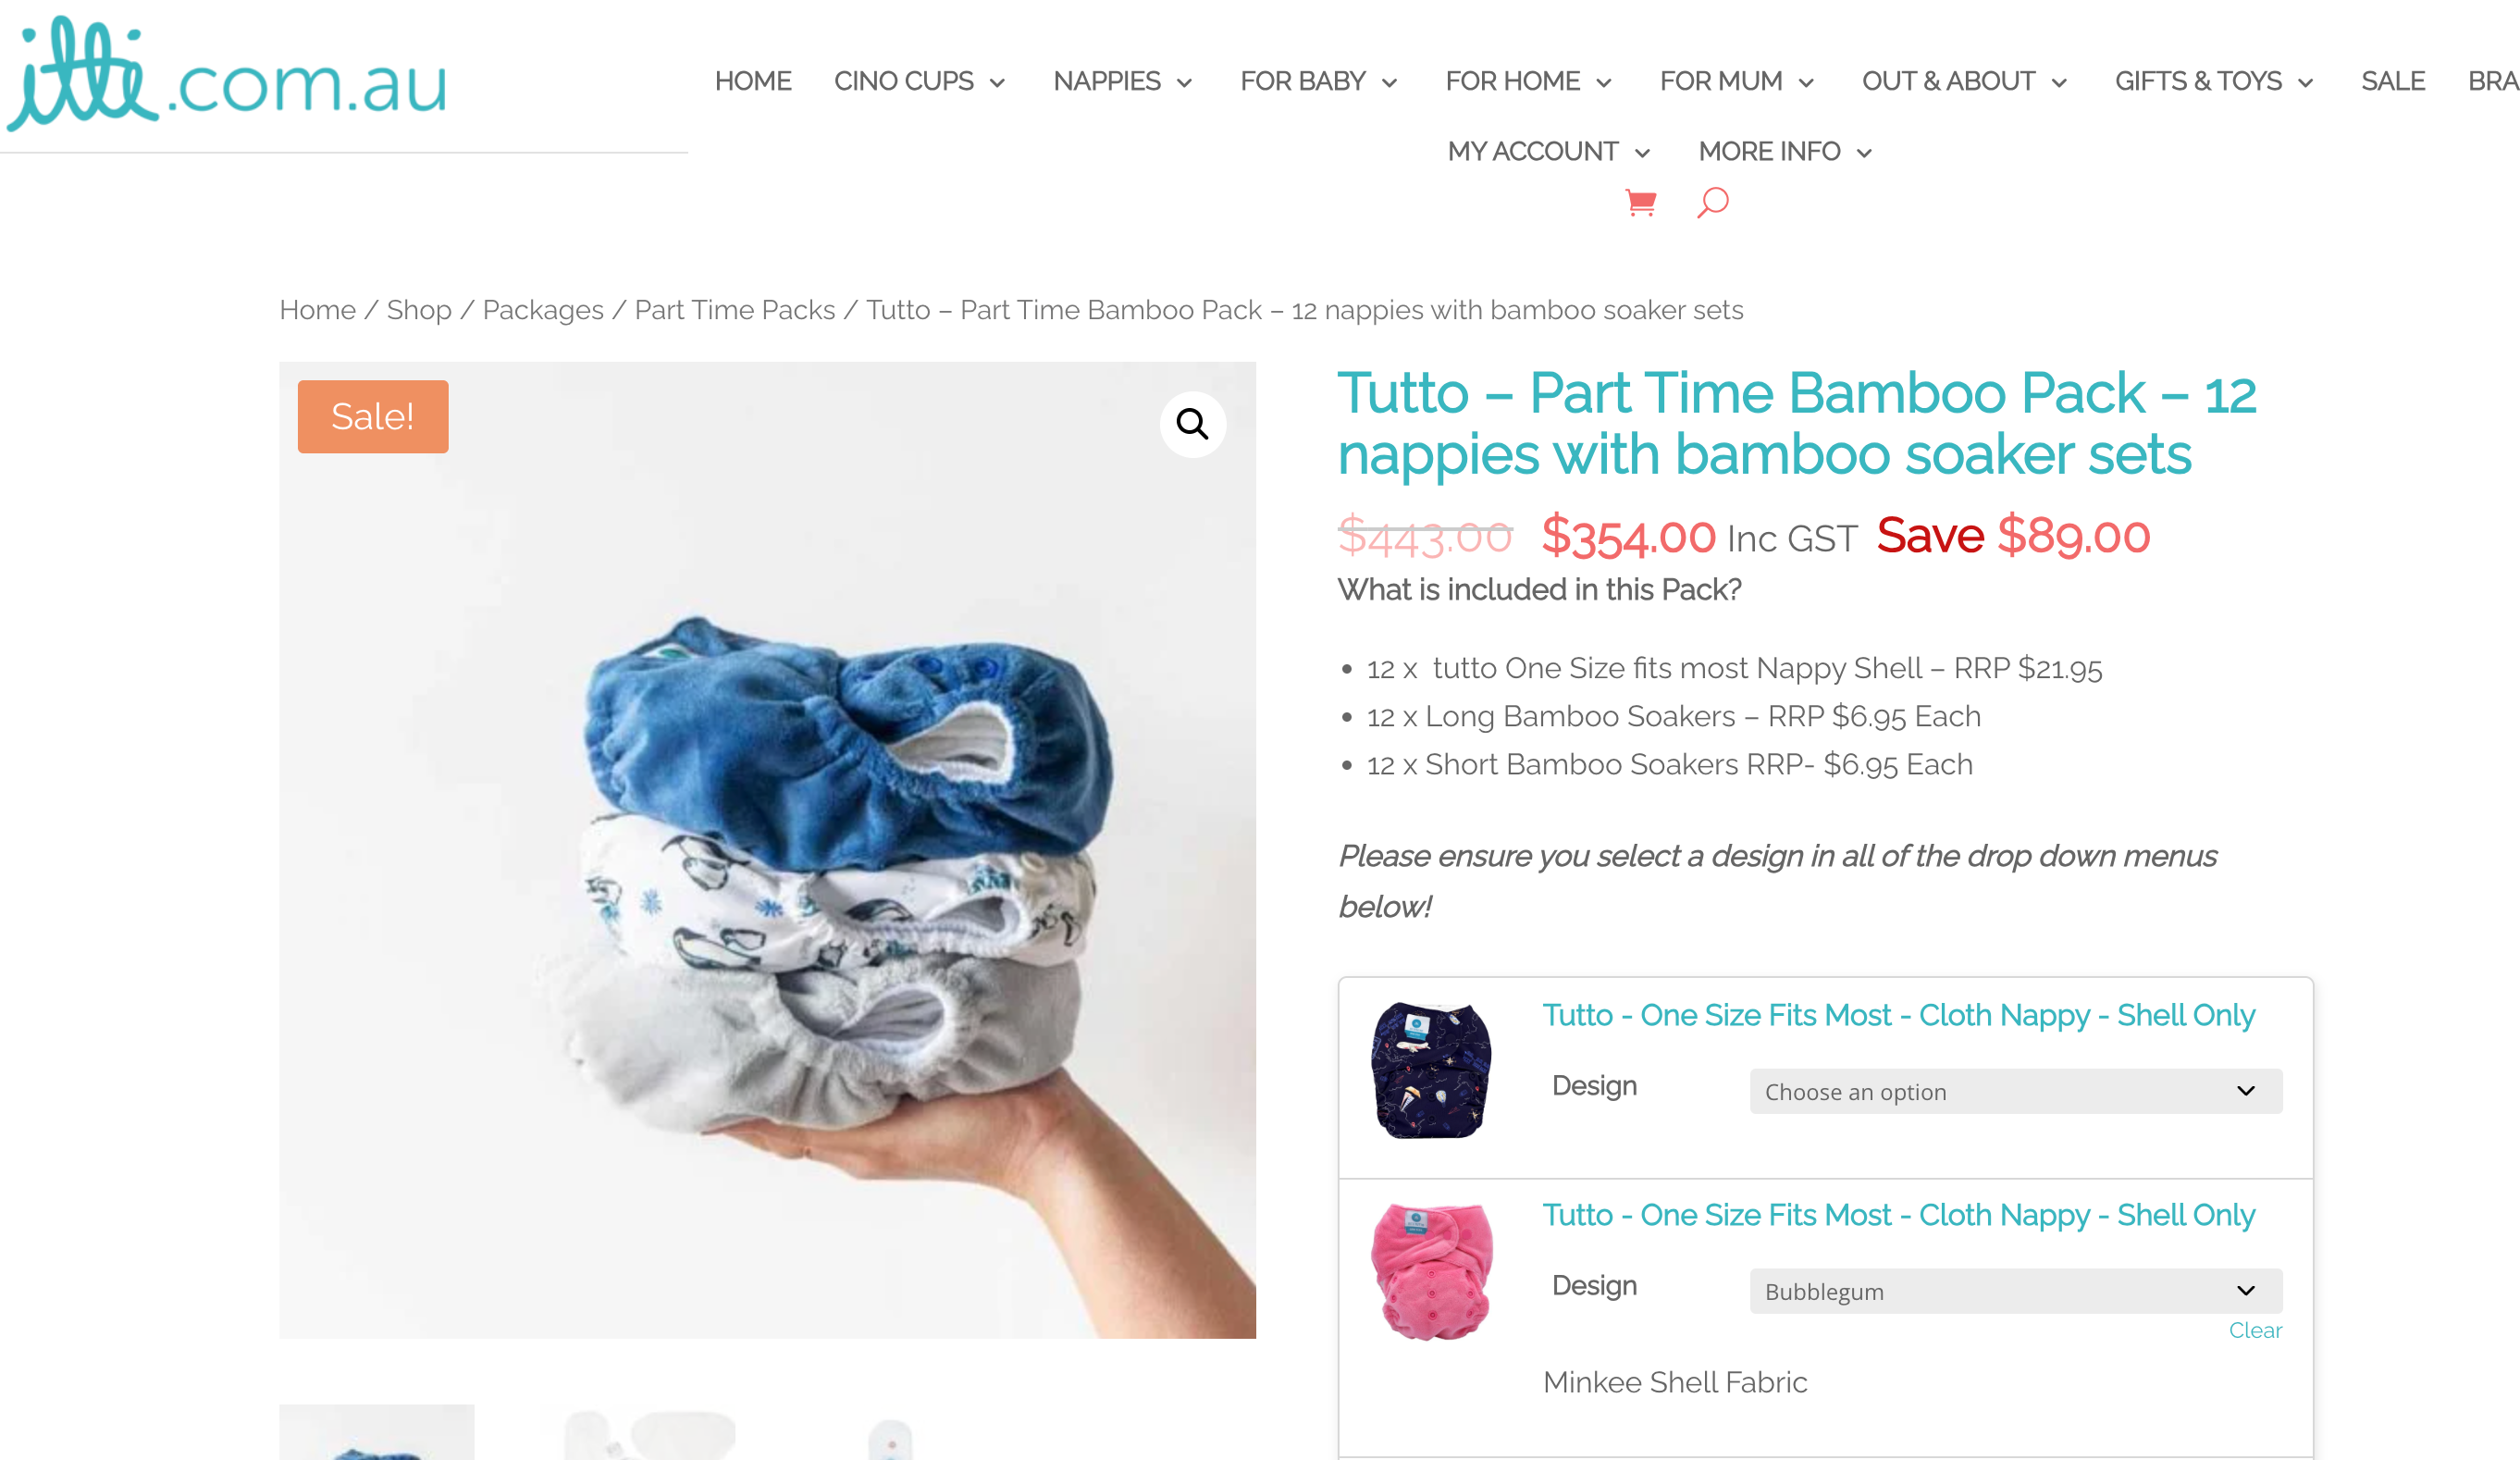The height and width of the screenshot is (1460, 2520).
Task: Open the Bubblegum Design dropdown
Action: coord(2016,1291)
